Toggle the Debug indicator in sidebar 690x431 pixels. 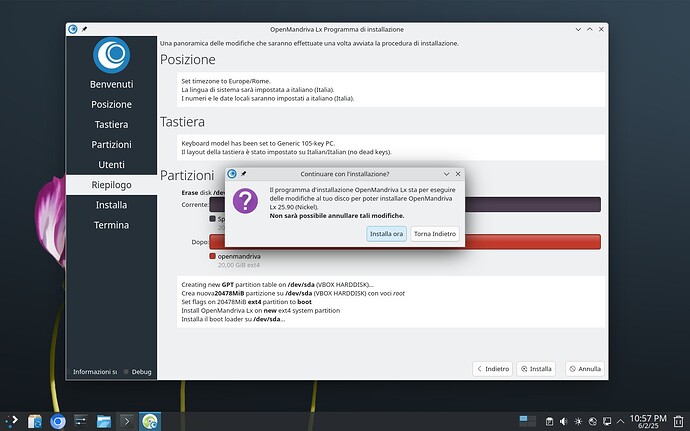tap(137, 372)
